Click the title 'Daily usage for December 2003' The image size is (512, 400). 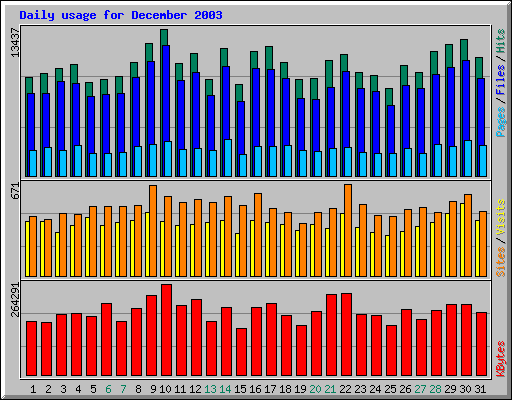(x=121, y=15)
